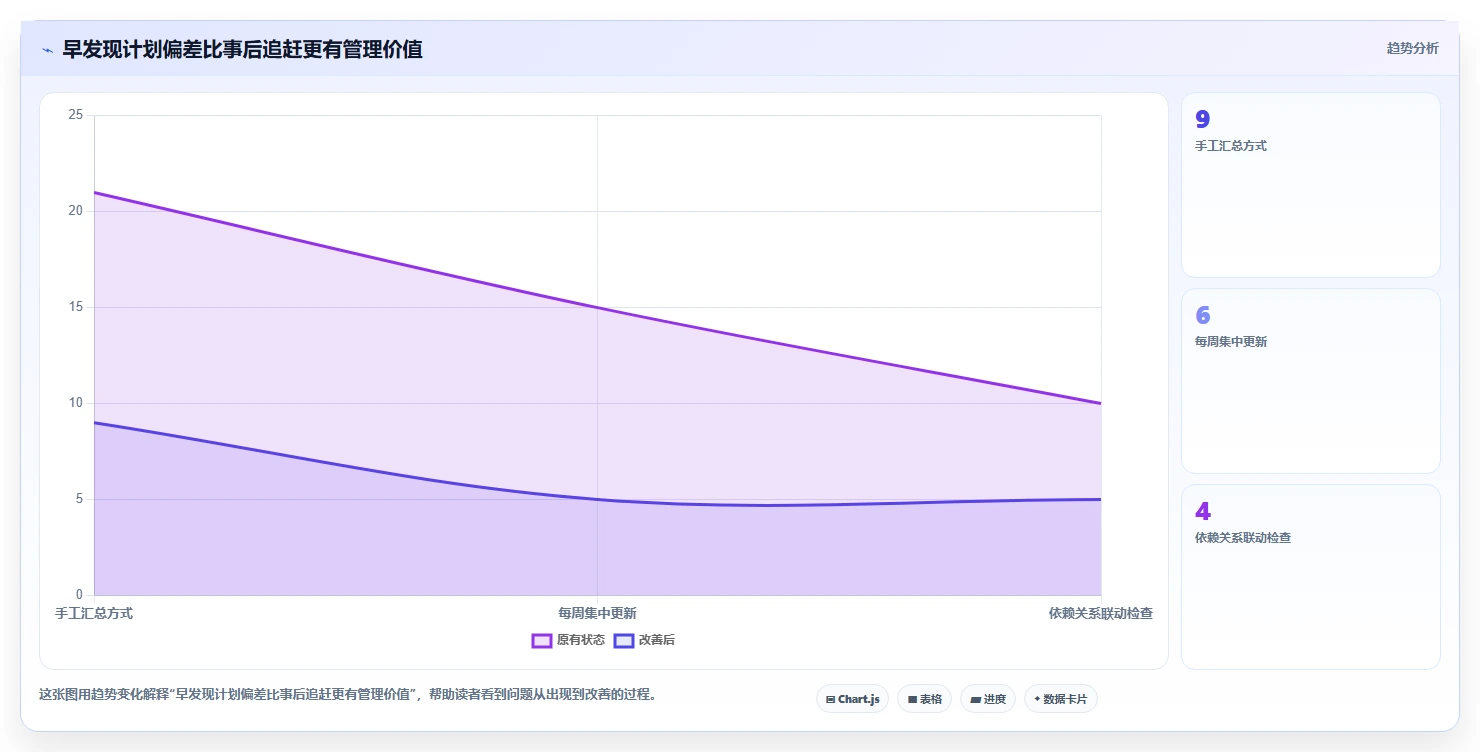Click the y-axis tick label 10
1480x752 pixels.
[76, 403]
